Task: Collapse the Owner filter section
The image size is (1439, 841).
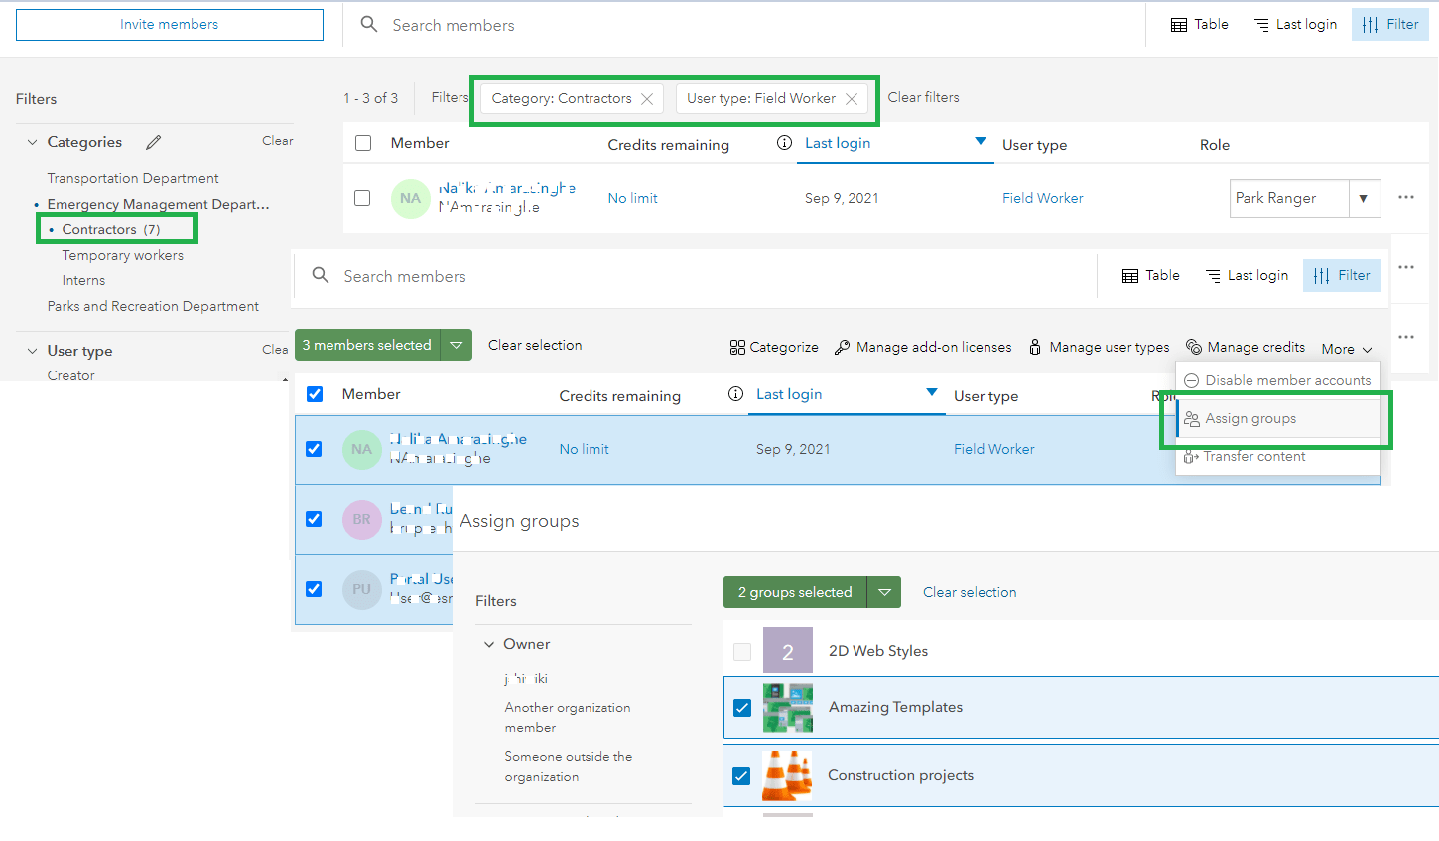Action: pyautogui.click(x=489, y=644)
